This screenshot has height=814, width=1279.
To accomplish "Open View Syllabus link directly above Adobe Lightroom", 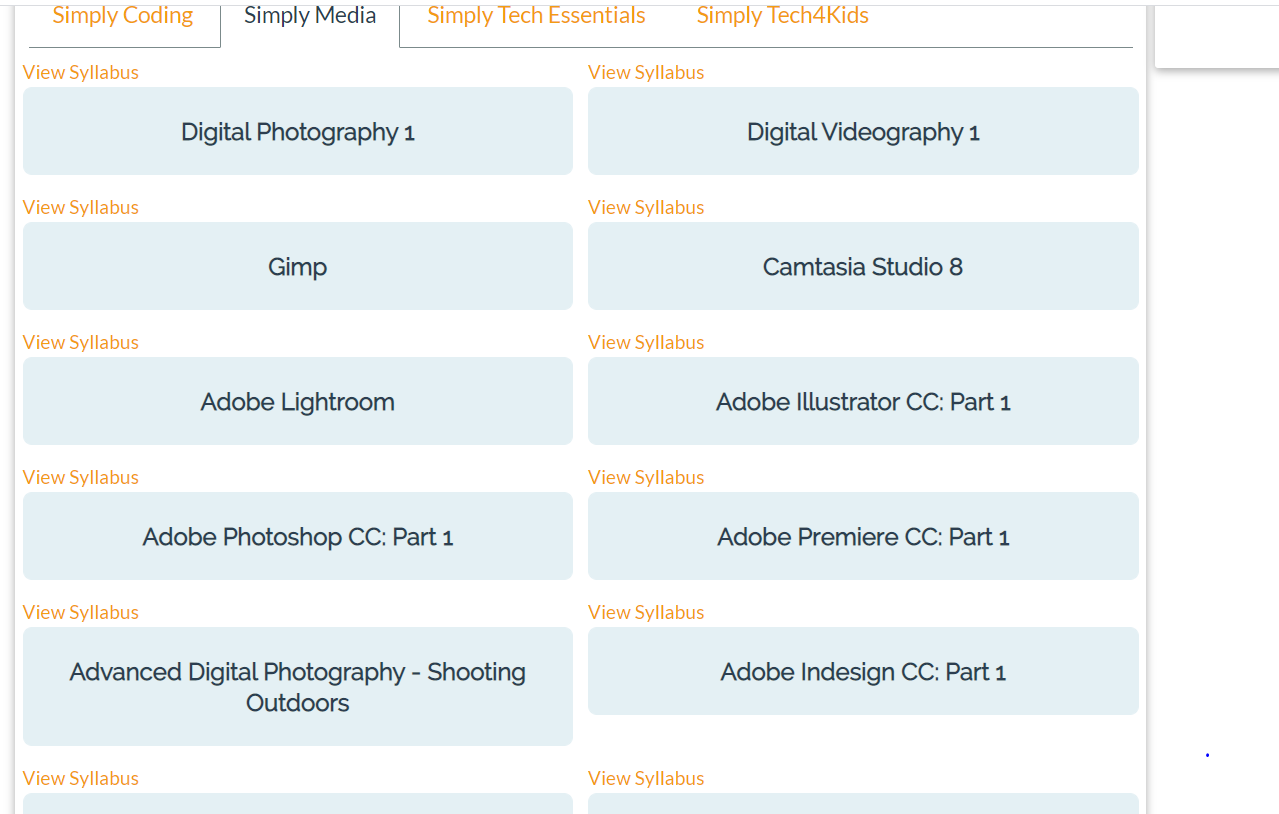I will (x=81, y=342).
